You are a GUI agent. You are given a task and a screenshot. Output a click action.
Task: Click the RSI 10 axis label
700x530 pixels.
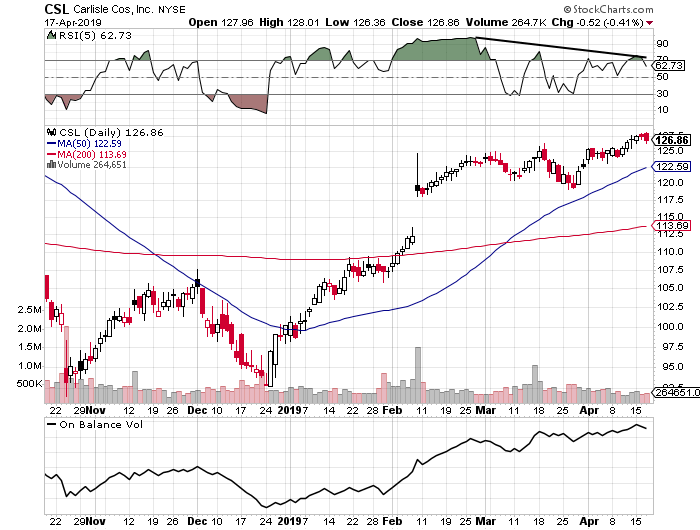coord(662,110)
